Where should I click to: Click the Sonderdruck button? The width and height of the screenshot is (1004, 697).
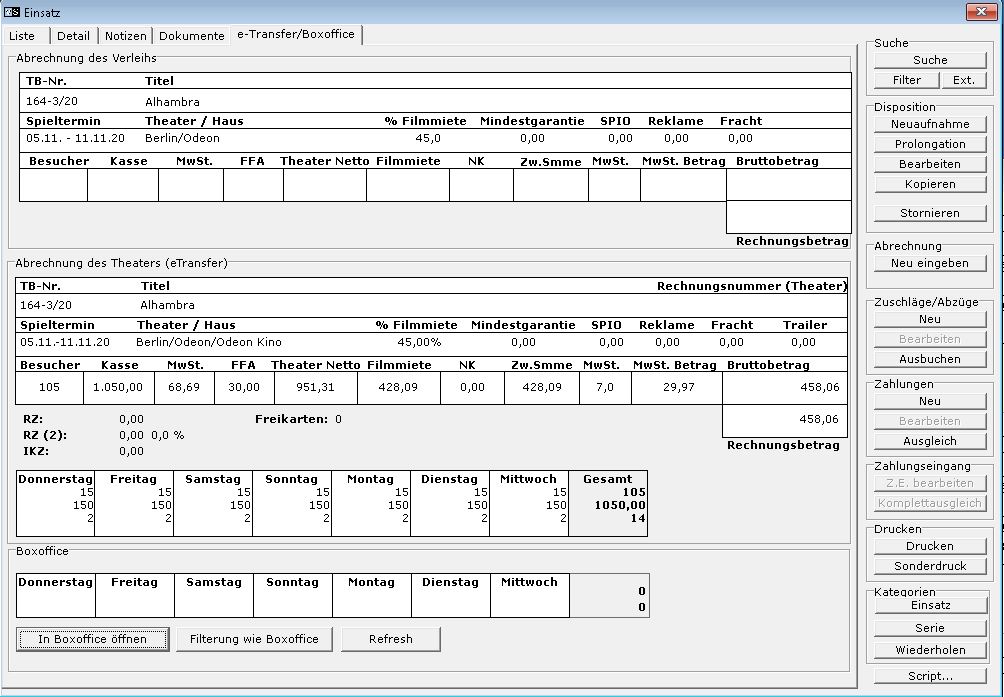(930, 566)
